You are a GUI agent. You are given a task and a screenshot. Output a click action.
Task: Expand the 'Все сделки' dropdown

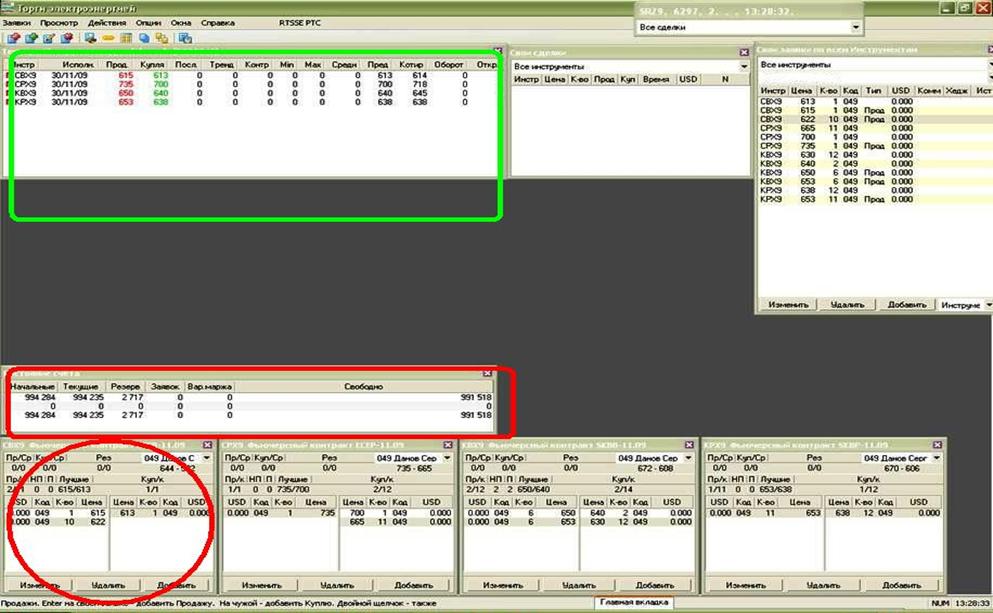coord(856,28)
